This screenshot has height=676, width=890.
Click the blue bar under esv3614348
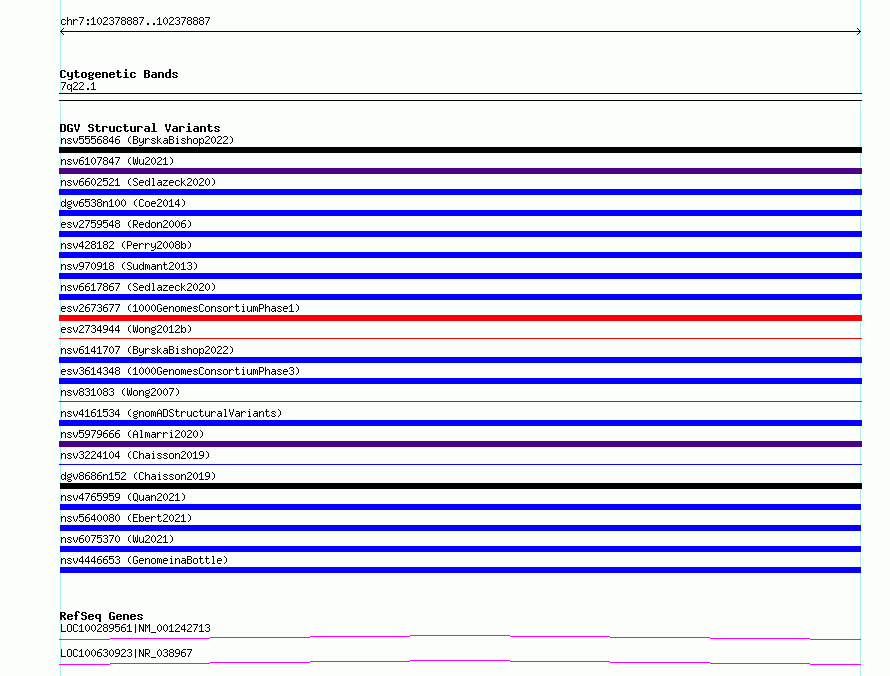[x=460, y=381]
